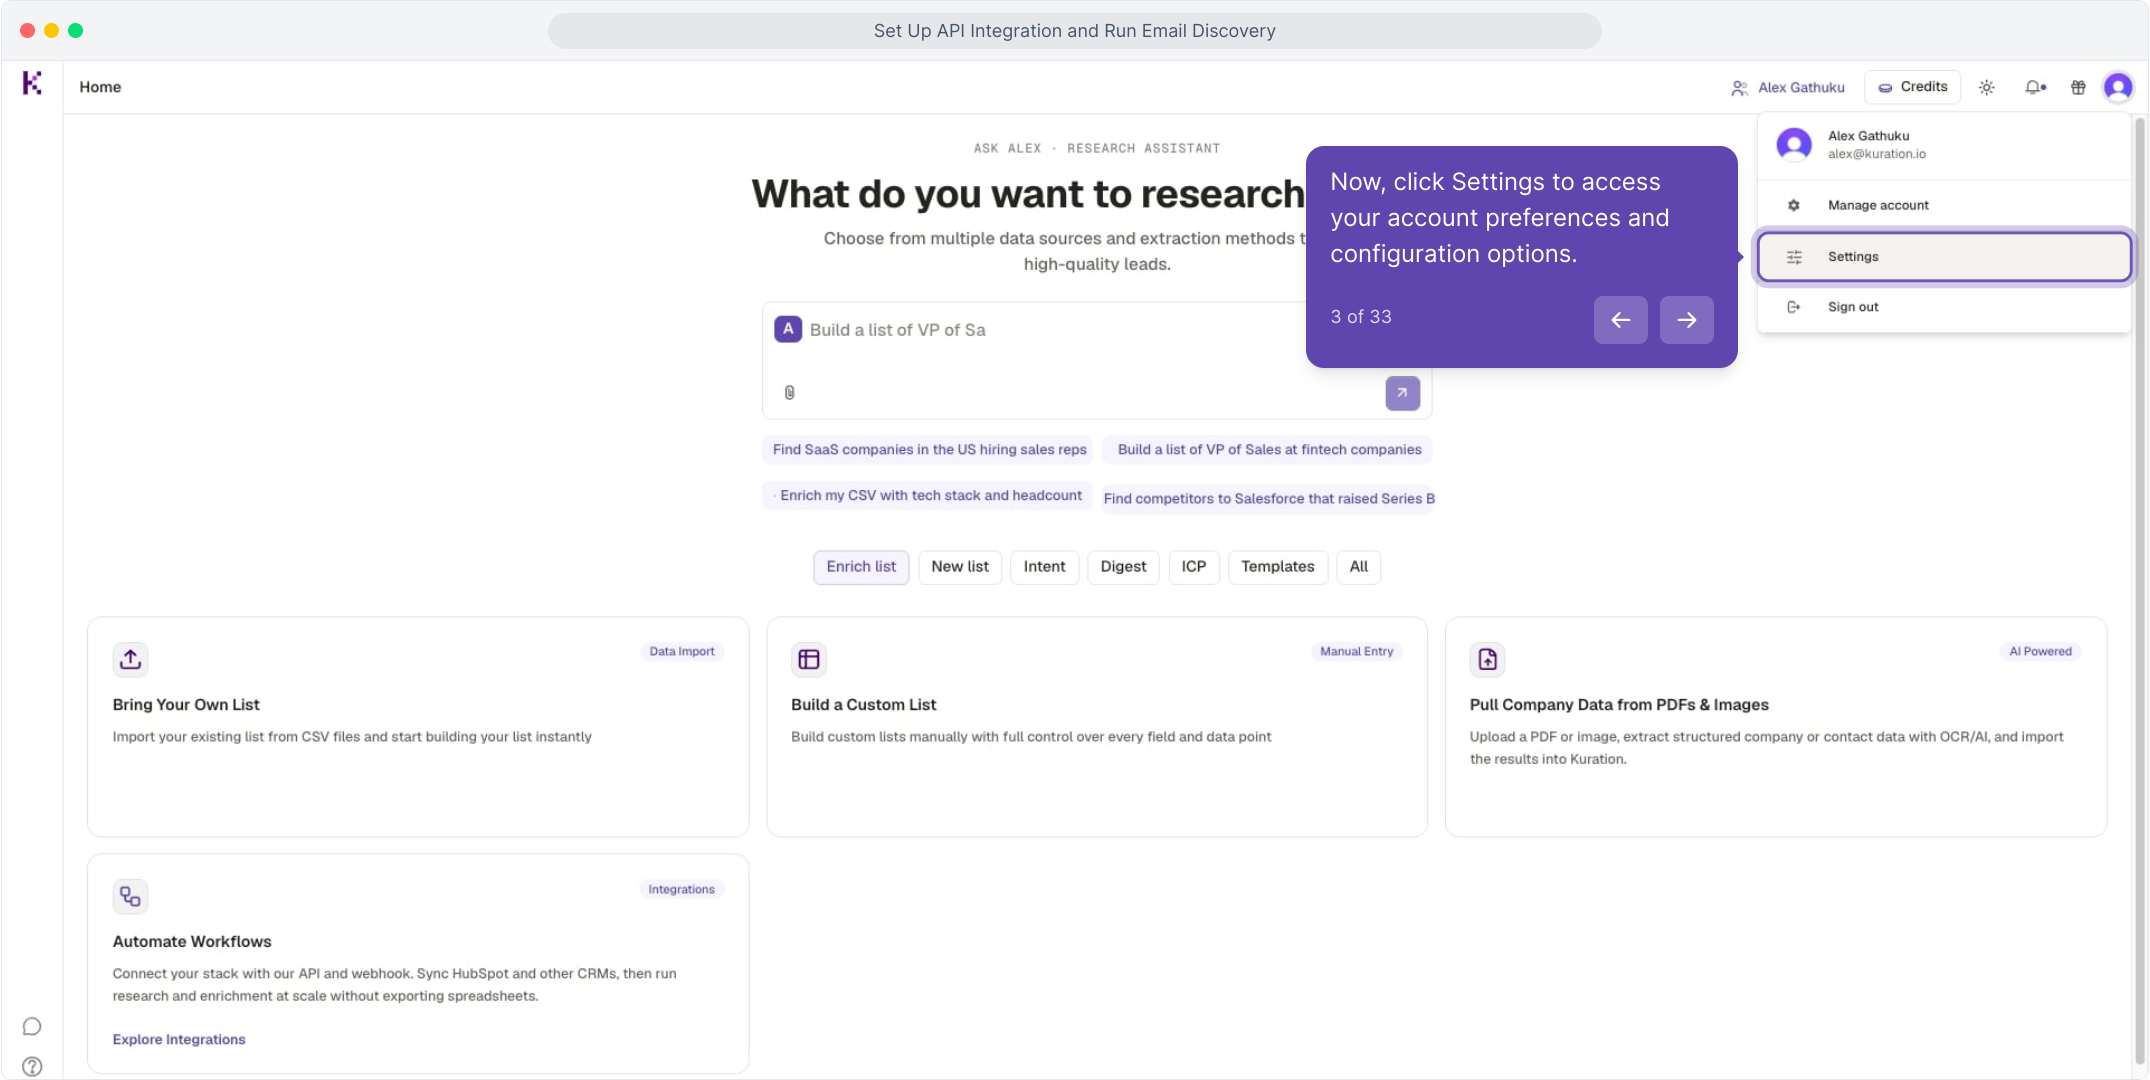This screenshot has width=2150, height=1080.
Task: Click the AI Powered tag
Action: pyautogui.click(x=2040, y=652)
